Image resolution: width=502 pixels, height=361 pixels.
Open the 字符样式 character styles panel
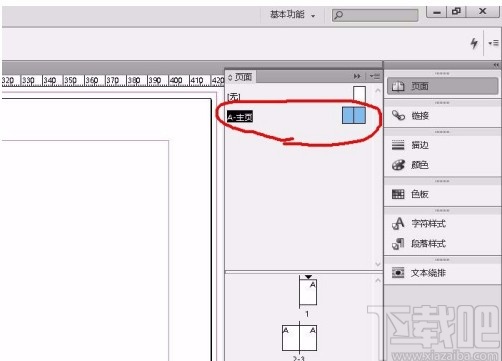(442, 223)
